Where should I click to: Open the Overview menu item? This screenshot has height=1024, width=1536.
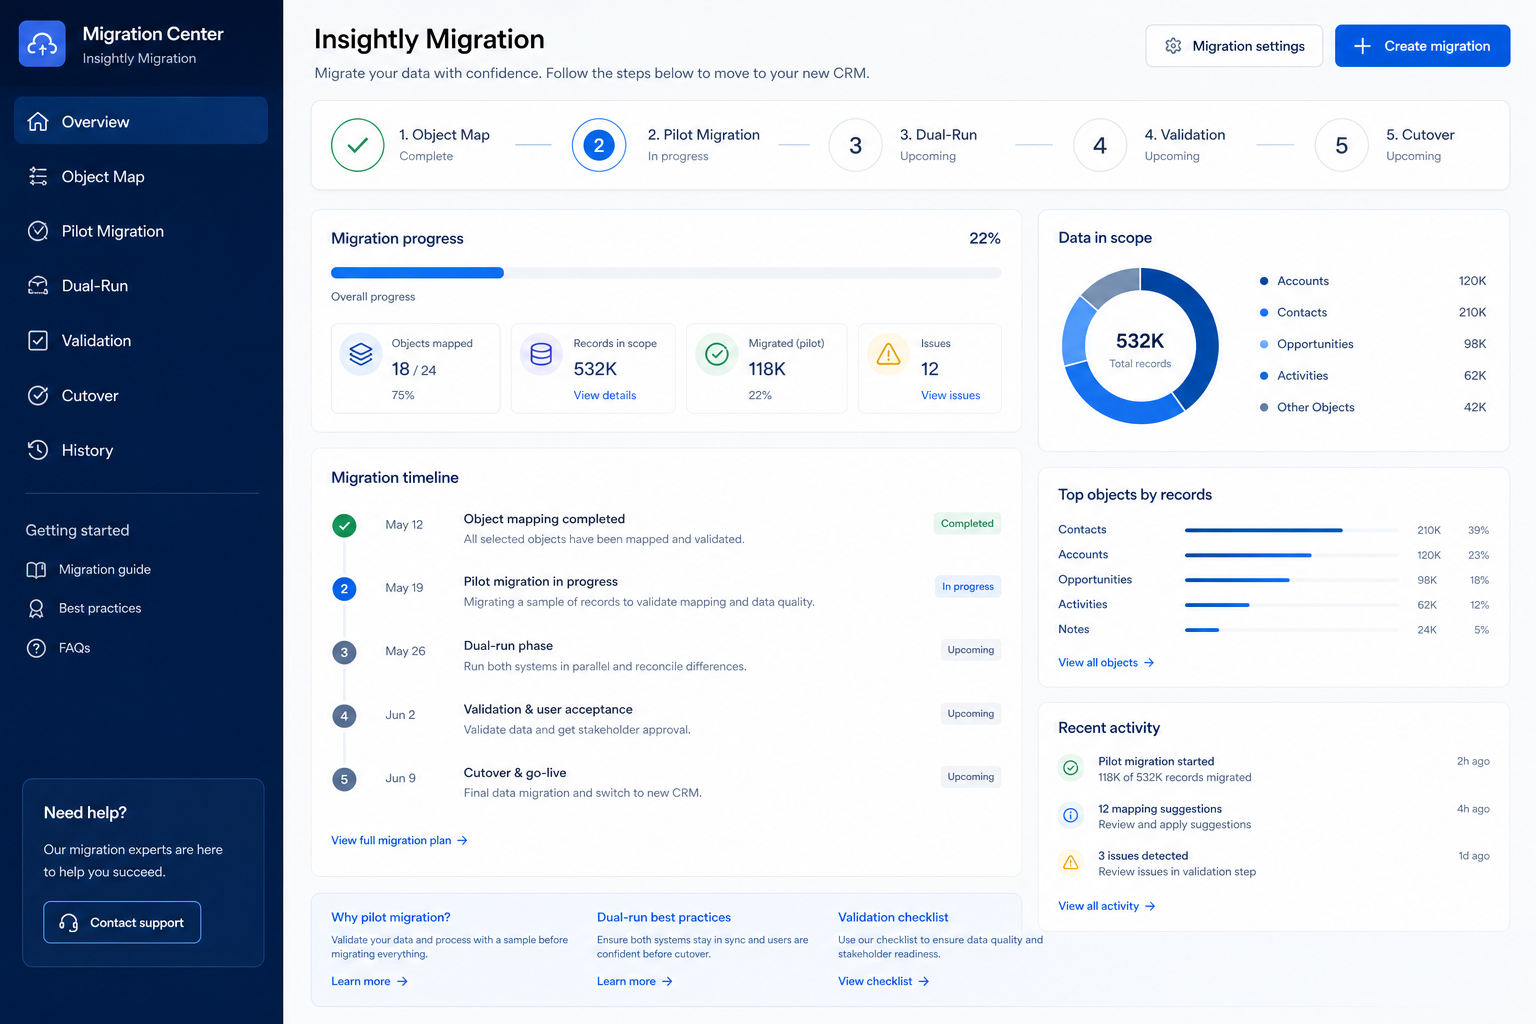141,121
